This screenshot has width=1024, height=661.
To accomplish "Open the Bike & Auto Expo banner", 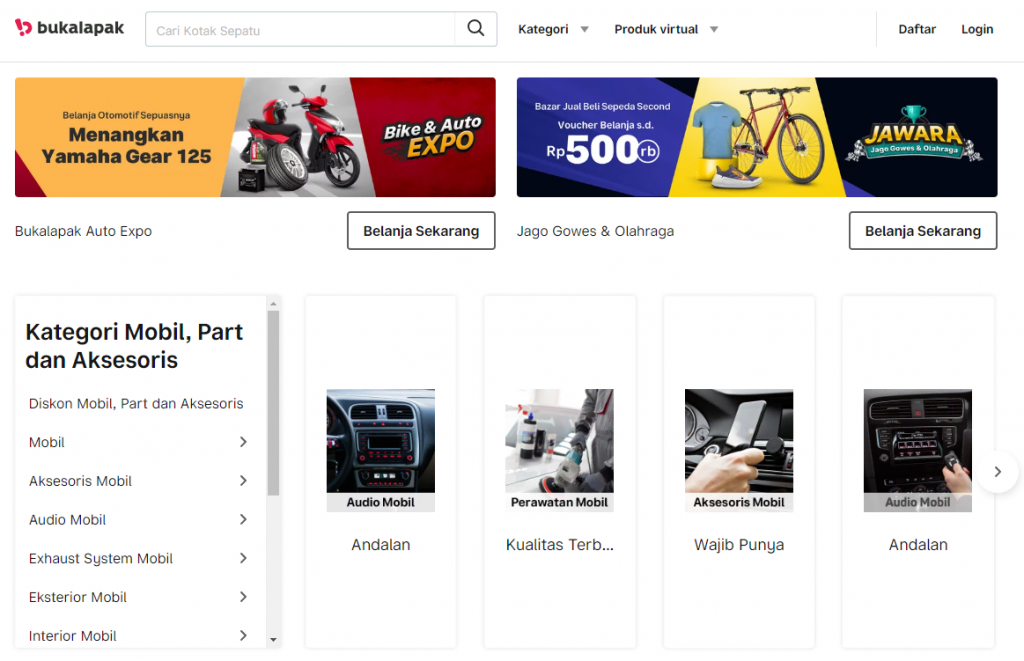I will click(255, 137).
